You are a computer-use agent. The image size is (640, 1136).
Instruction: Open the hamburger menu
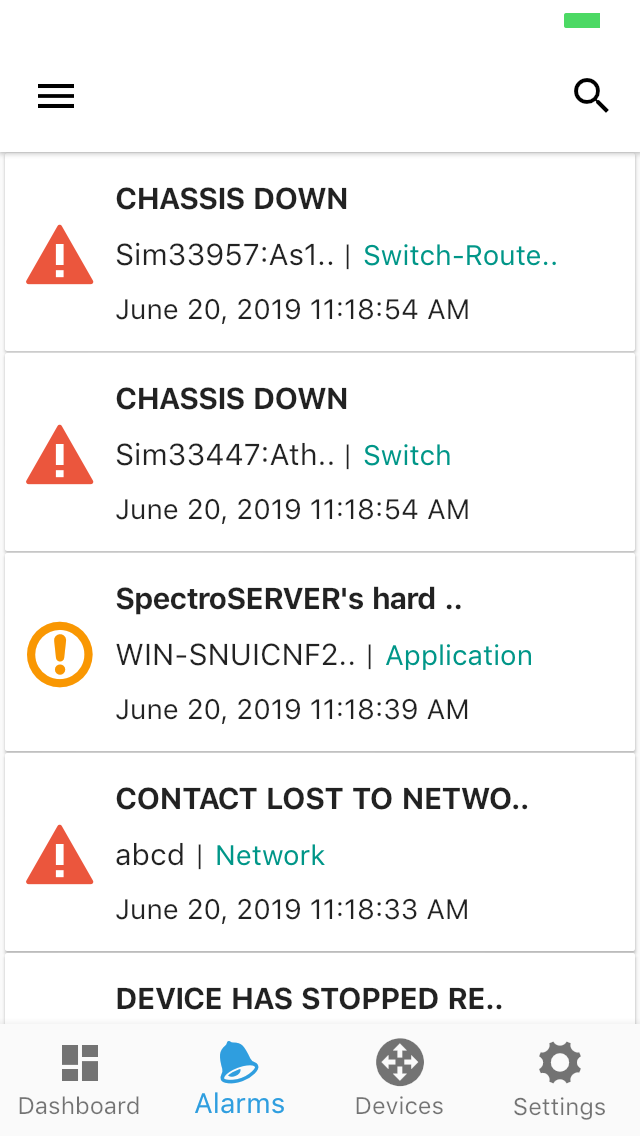click(x=56, y=95)
